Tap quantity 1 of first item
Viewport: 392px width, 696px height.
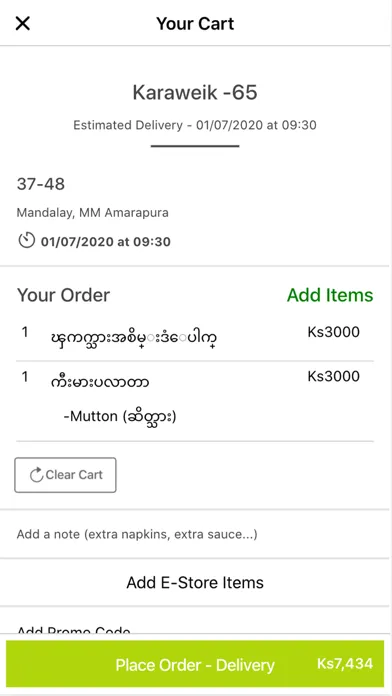point(25,332)
